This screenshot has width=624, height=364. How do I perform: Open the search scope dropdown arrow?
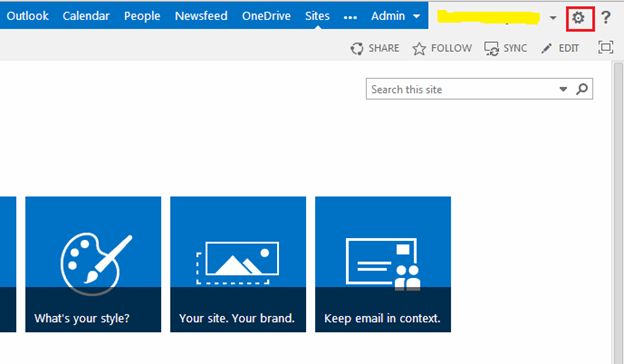point(563,89)
